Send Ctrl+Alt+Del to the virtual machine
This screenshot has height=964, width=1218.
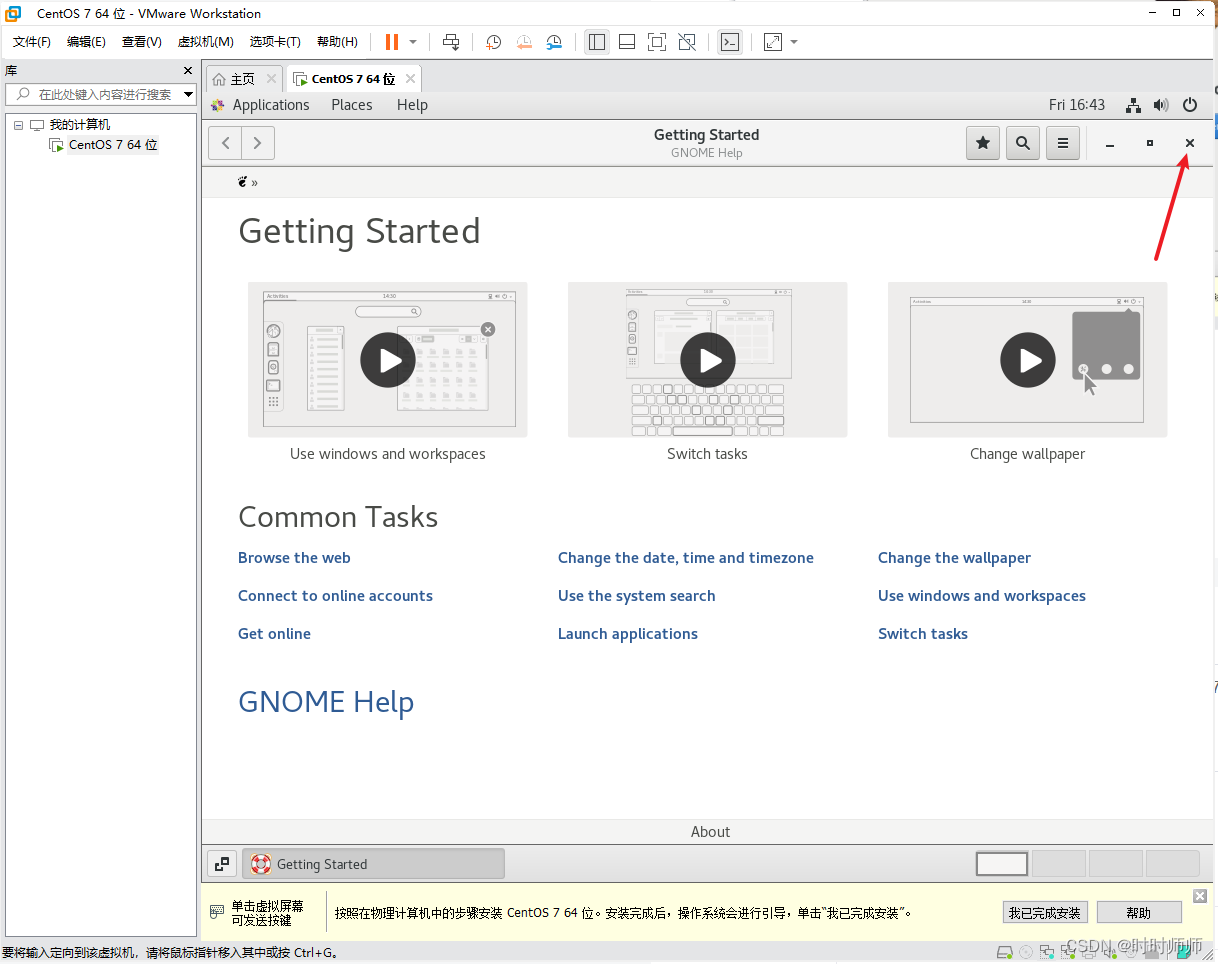pyautogui.click(x=451, y=42)
